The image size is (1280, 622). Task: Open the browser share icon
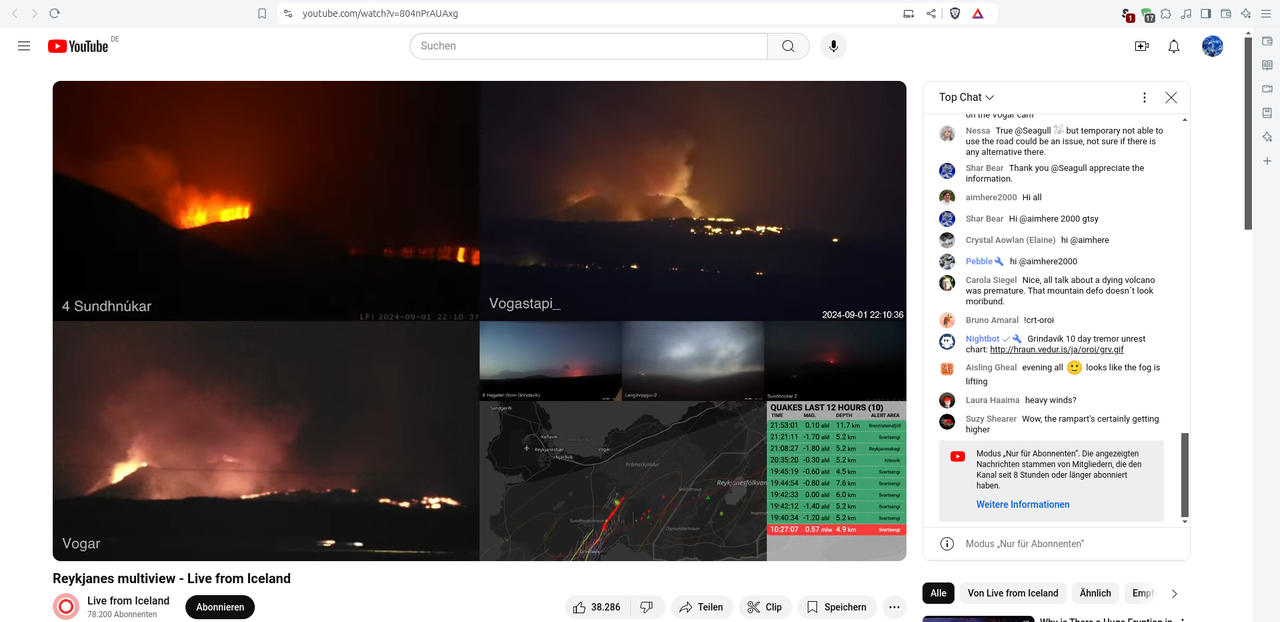(931, 13)
